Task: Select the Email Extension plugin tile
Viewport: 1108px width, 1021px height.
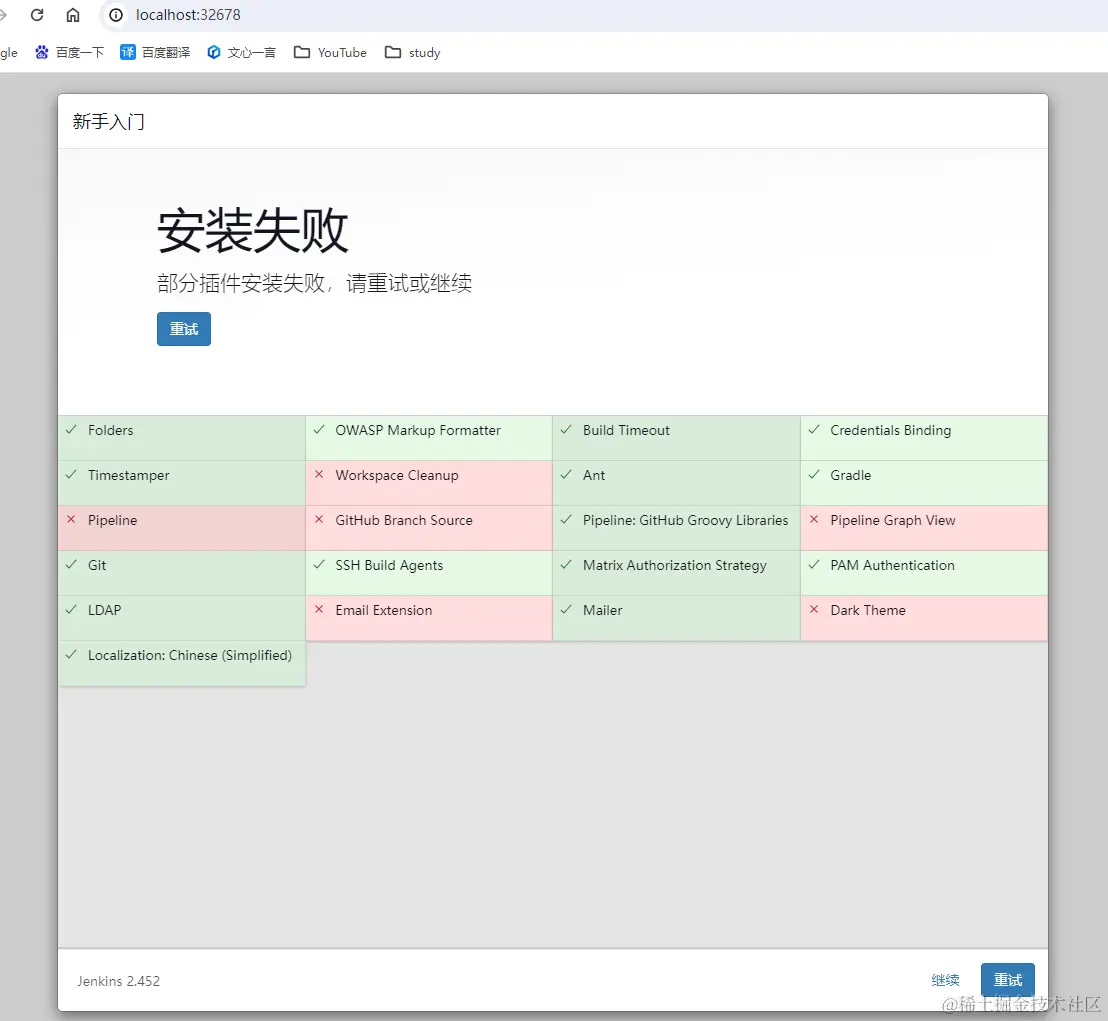Action: click(x=429, y=618)
